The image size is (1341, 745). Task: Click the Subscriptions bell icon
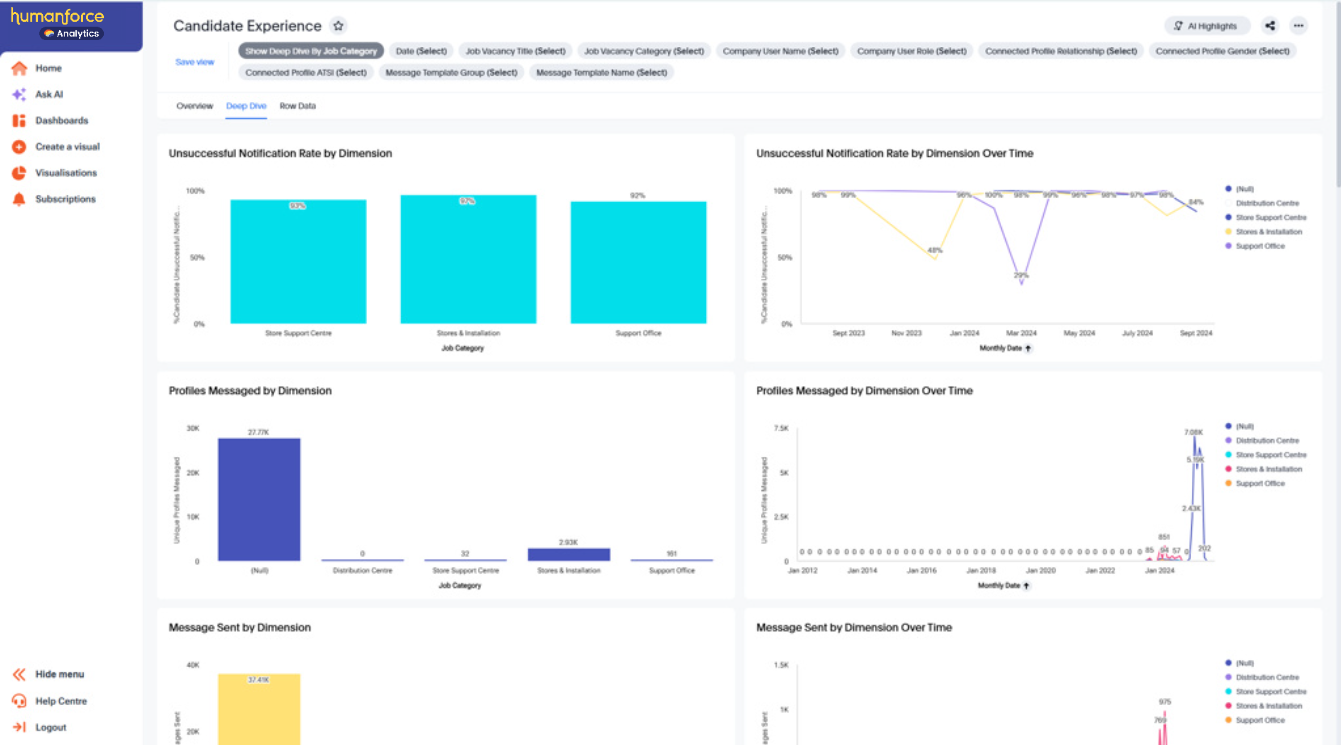(19, 199)
